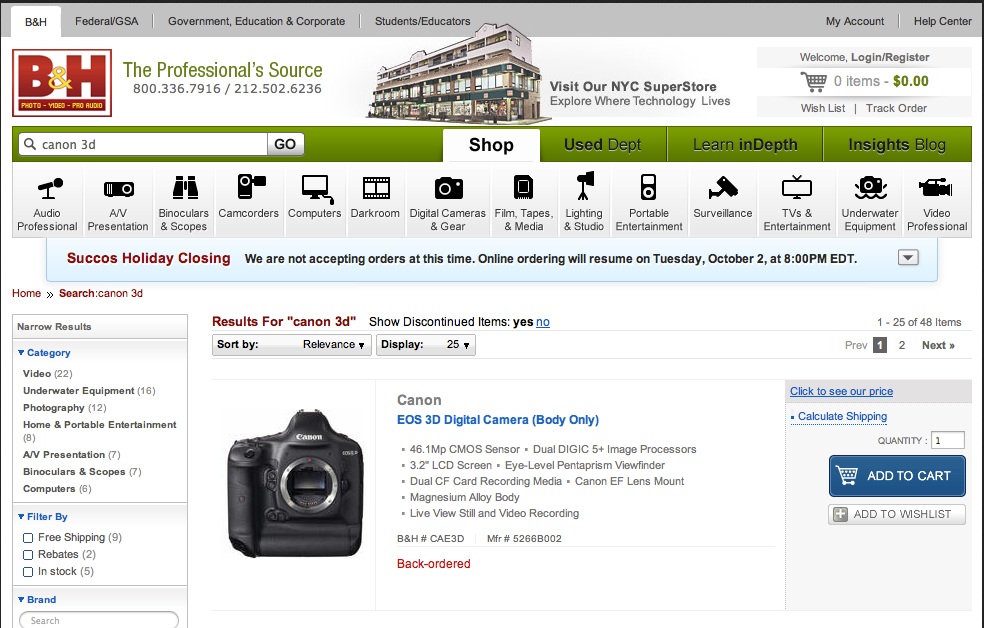Select Underwater Equipment category icon

pyautogui.click(x=870, y=187)
